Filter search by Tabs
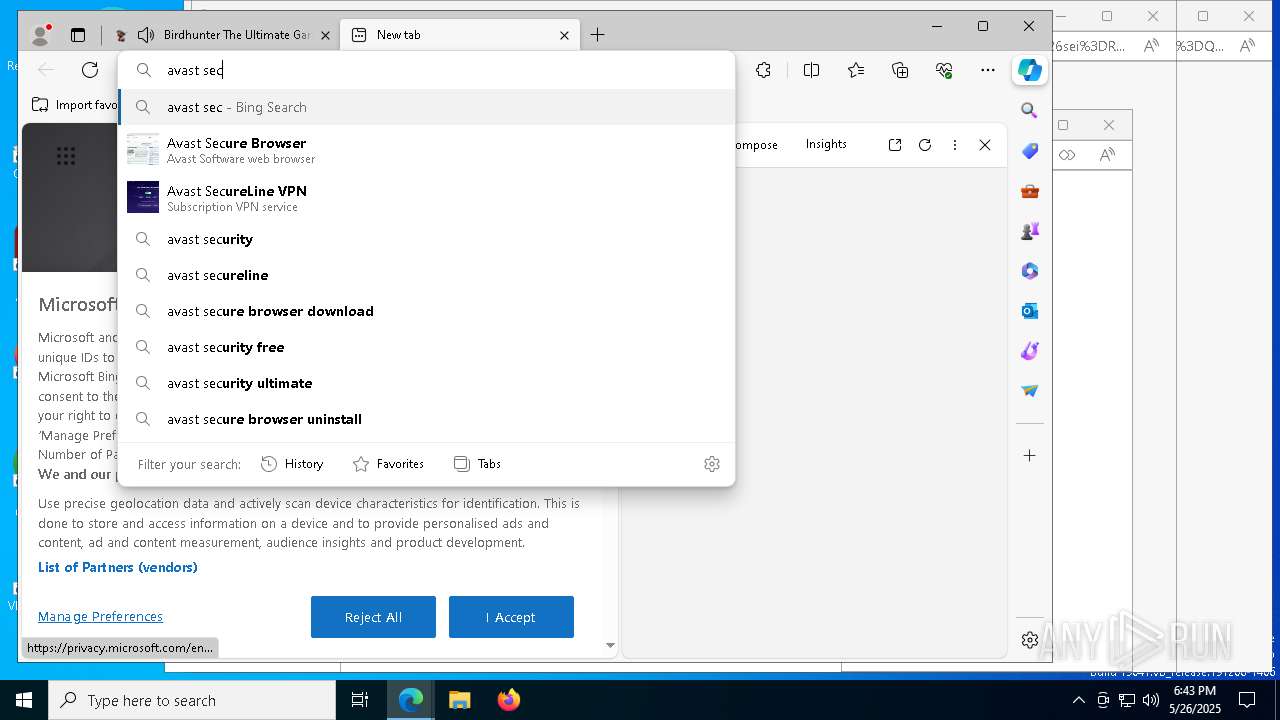Screen dimensions: 1280x720 tap(477, 464)
